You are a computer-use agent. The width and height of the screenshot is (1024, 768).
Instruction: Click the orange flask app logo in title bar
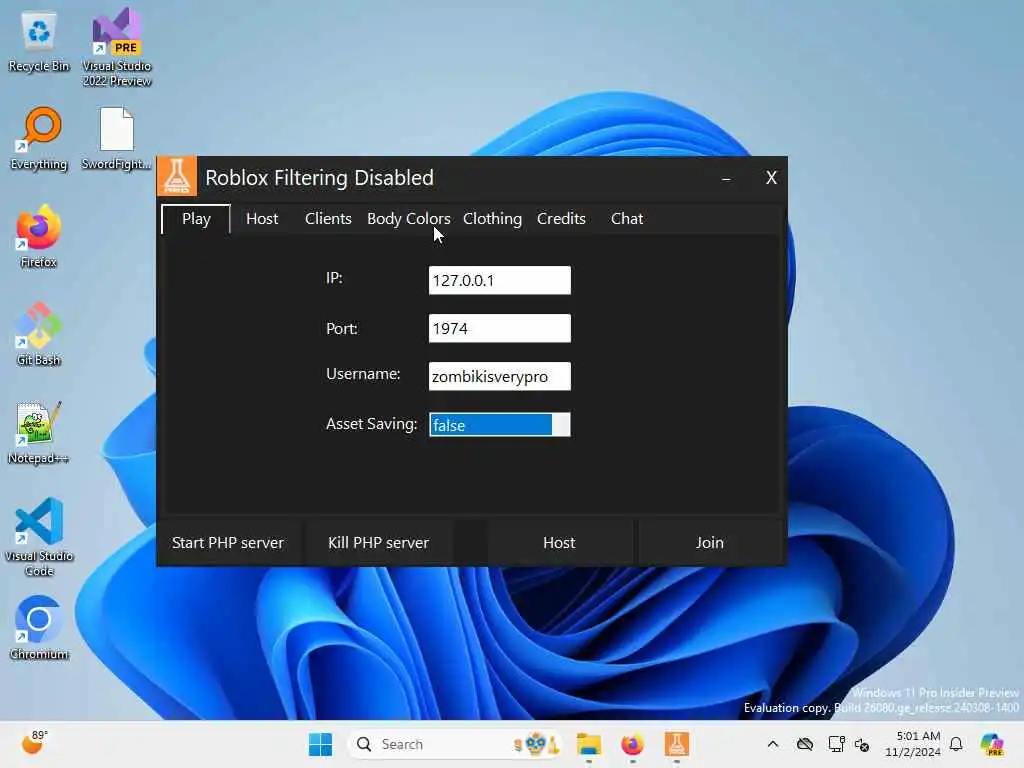coord(177,176)
